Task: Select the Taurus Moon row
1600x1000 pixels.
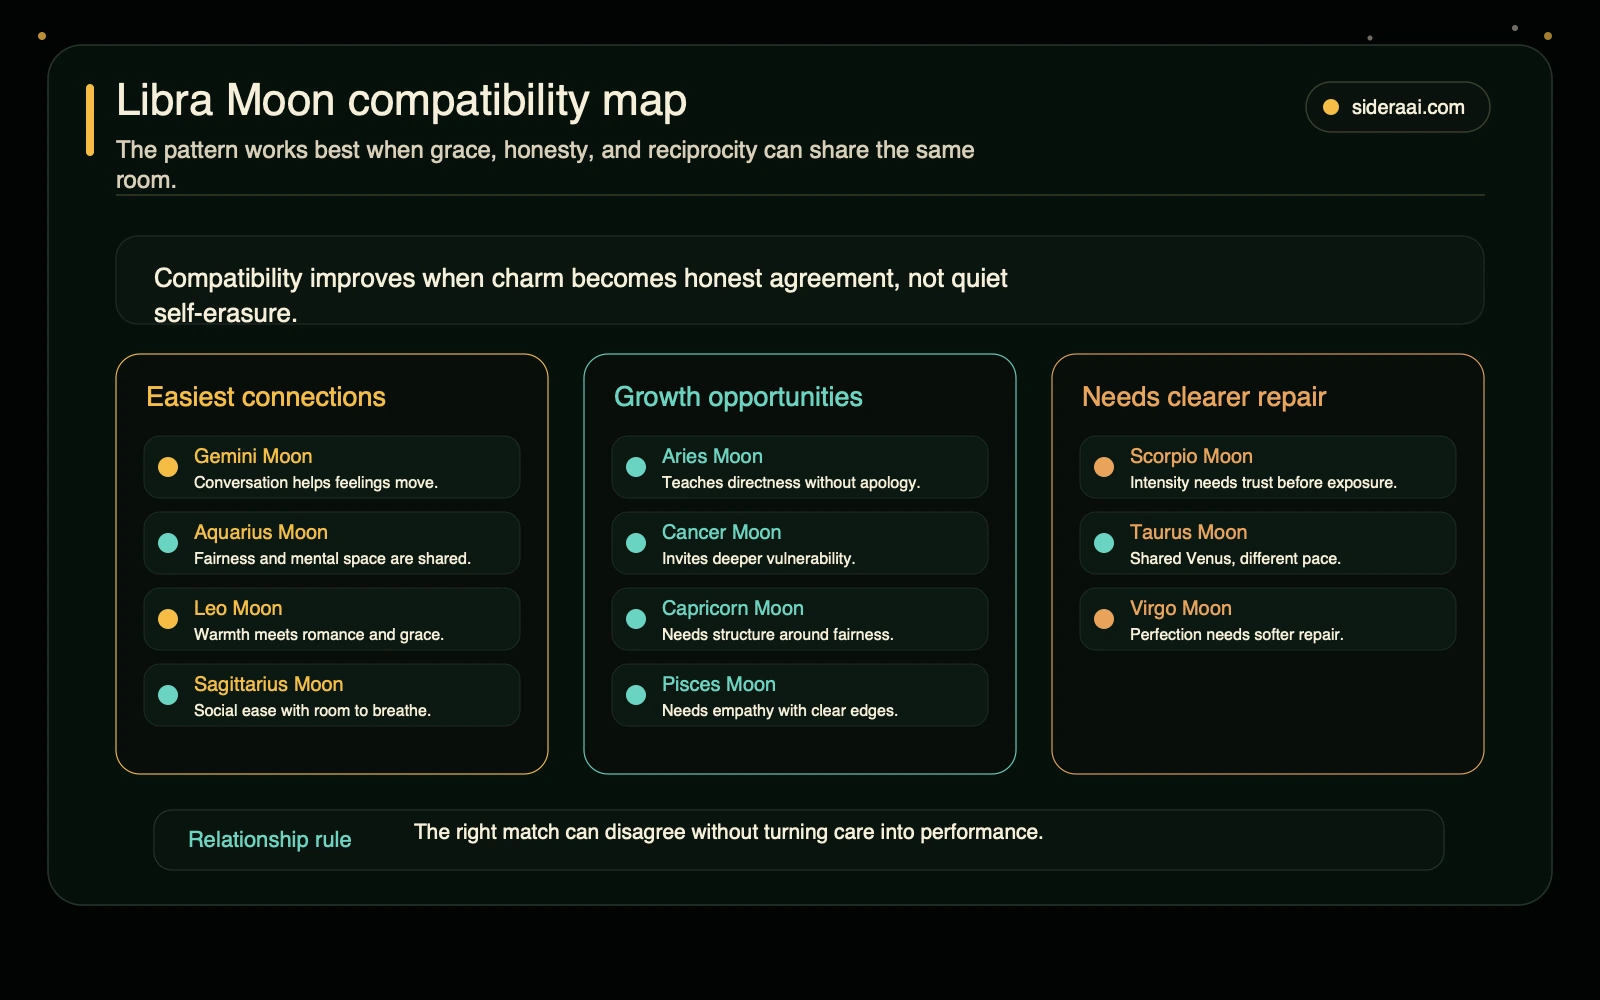Action: click(x=1268, y=543)
